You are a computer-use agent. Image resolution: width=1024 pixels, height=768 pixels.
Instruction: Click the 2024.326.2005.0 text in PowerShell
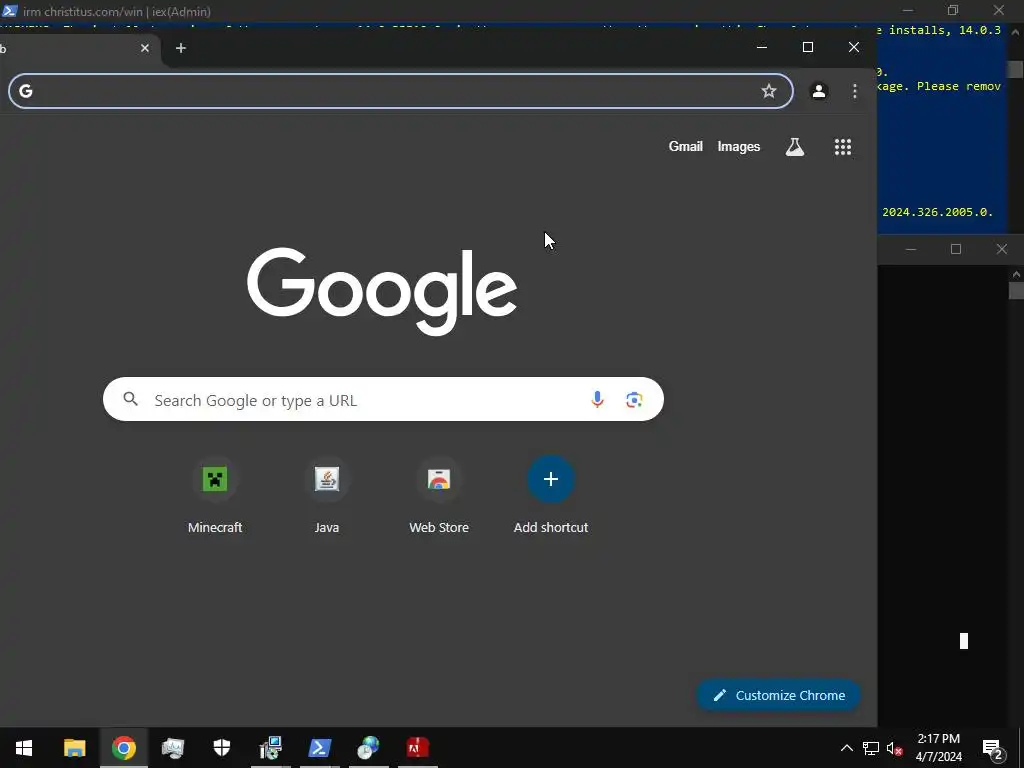coord(937,212)
